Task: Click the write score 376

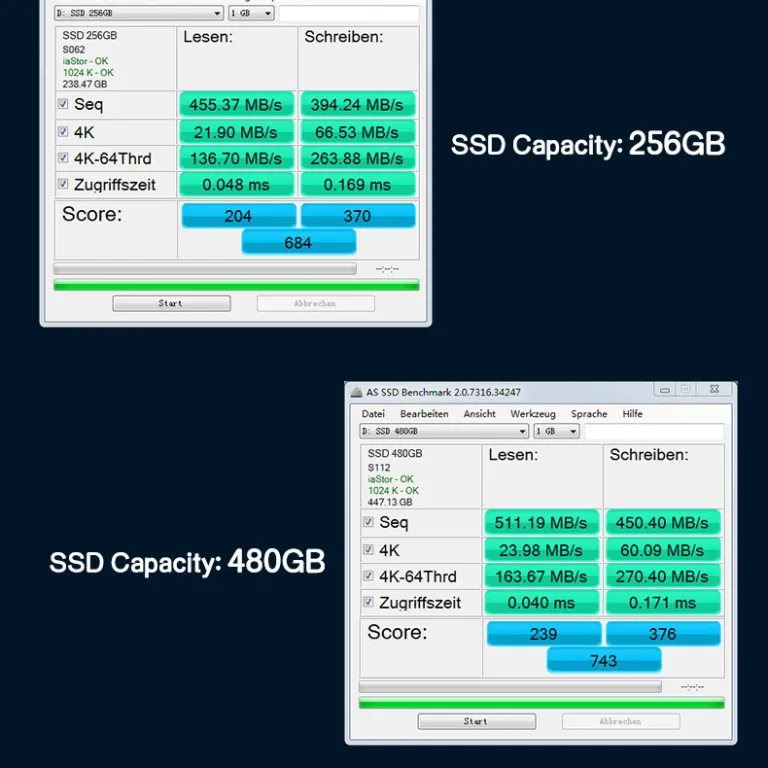Action: point(663,634)
